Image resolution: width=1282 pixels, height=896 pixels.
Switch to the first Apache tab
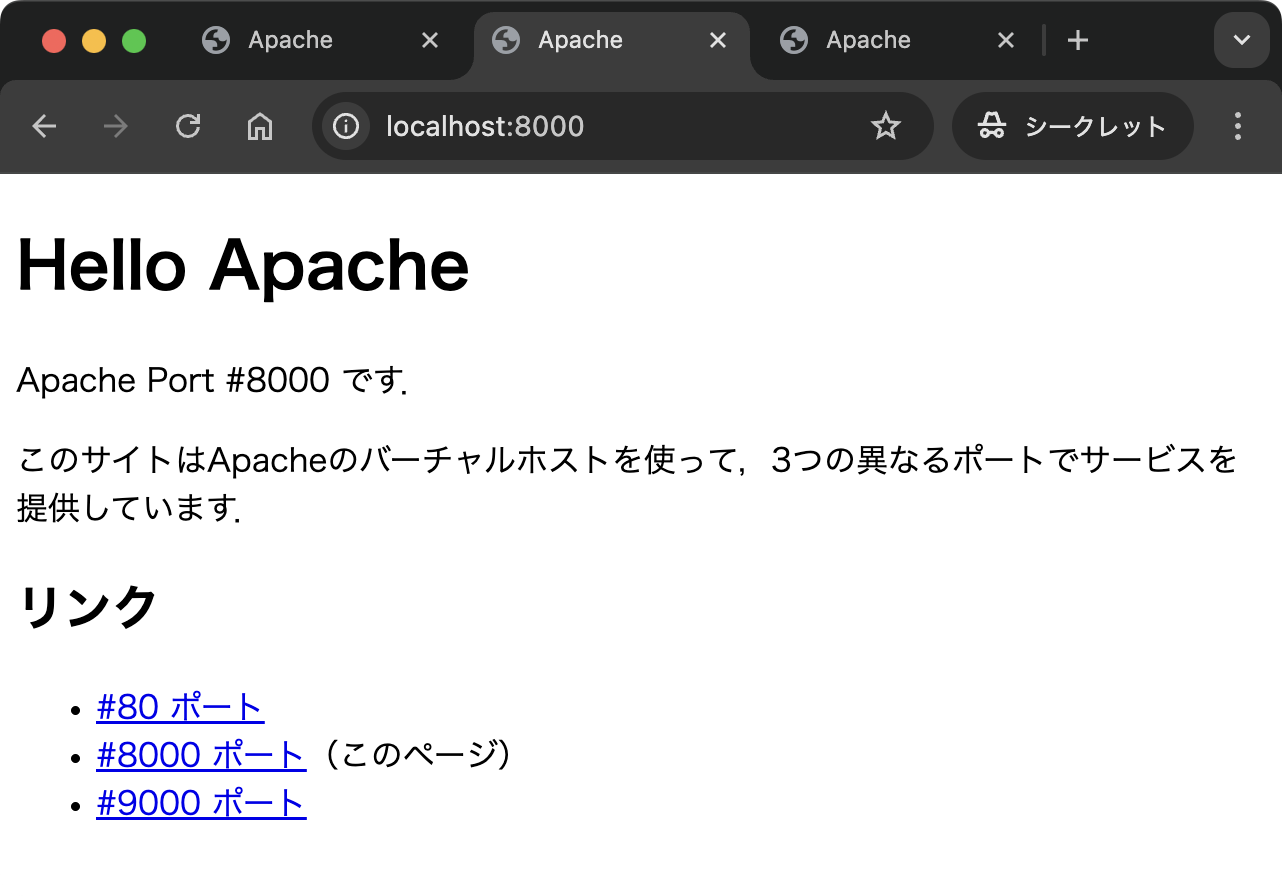click(x=290, y=41)
